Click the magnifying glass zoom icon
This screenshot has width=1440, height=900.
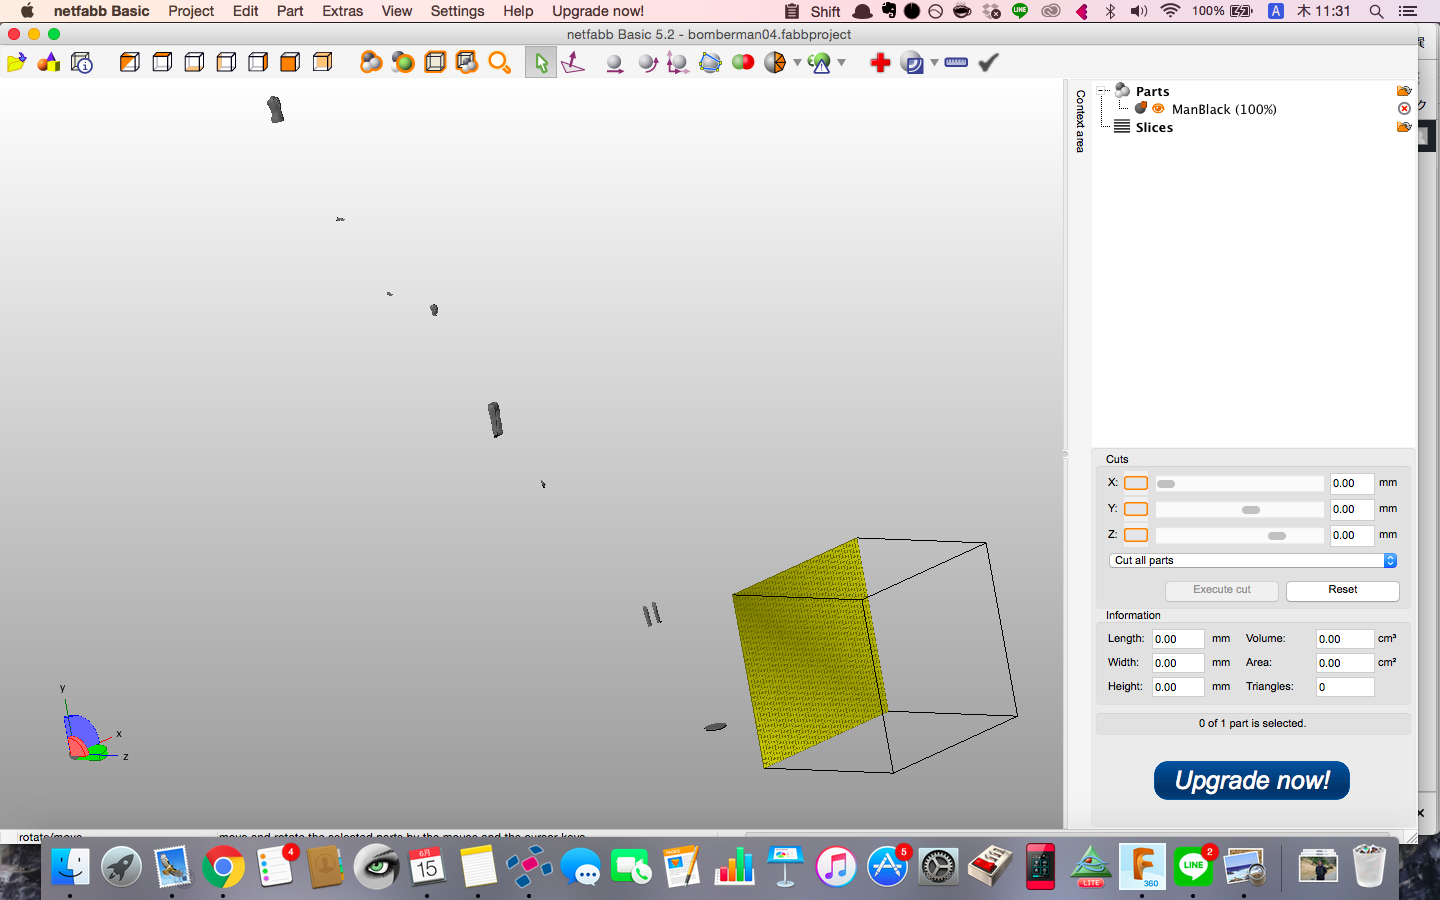pos(499,63)
